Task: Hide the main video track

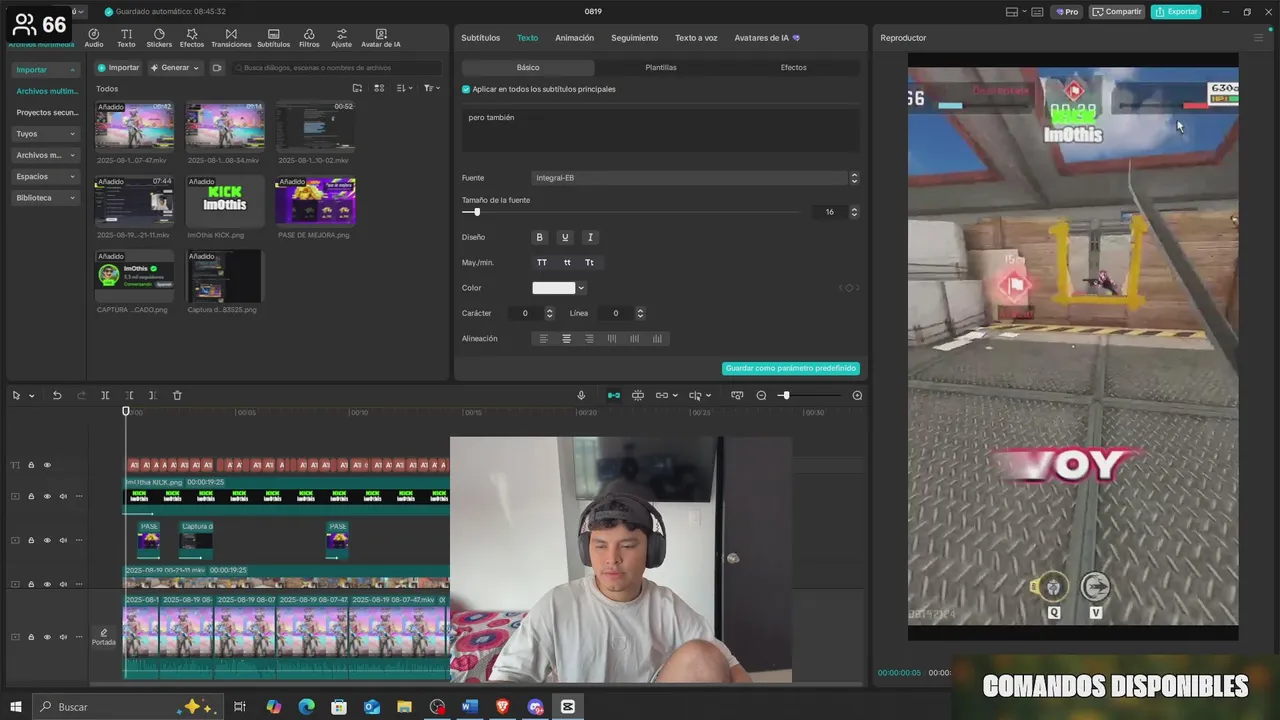Action: tap(47, 637)
